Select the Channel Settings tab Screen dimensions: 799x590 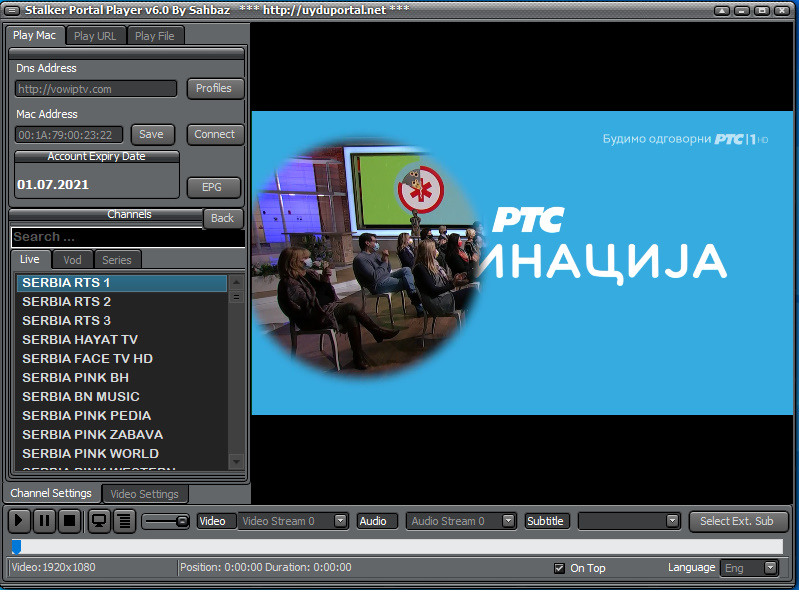pyautogui.click(x=51, y=493)
